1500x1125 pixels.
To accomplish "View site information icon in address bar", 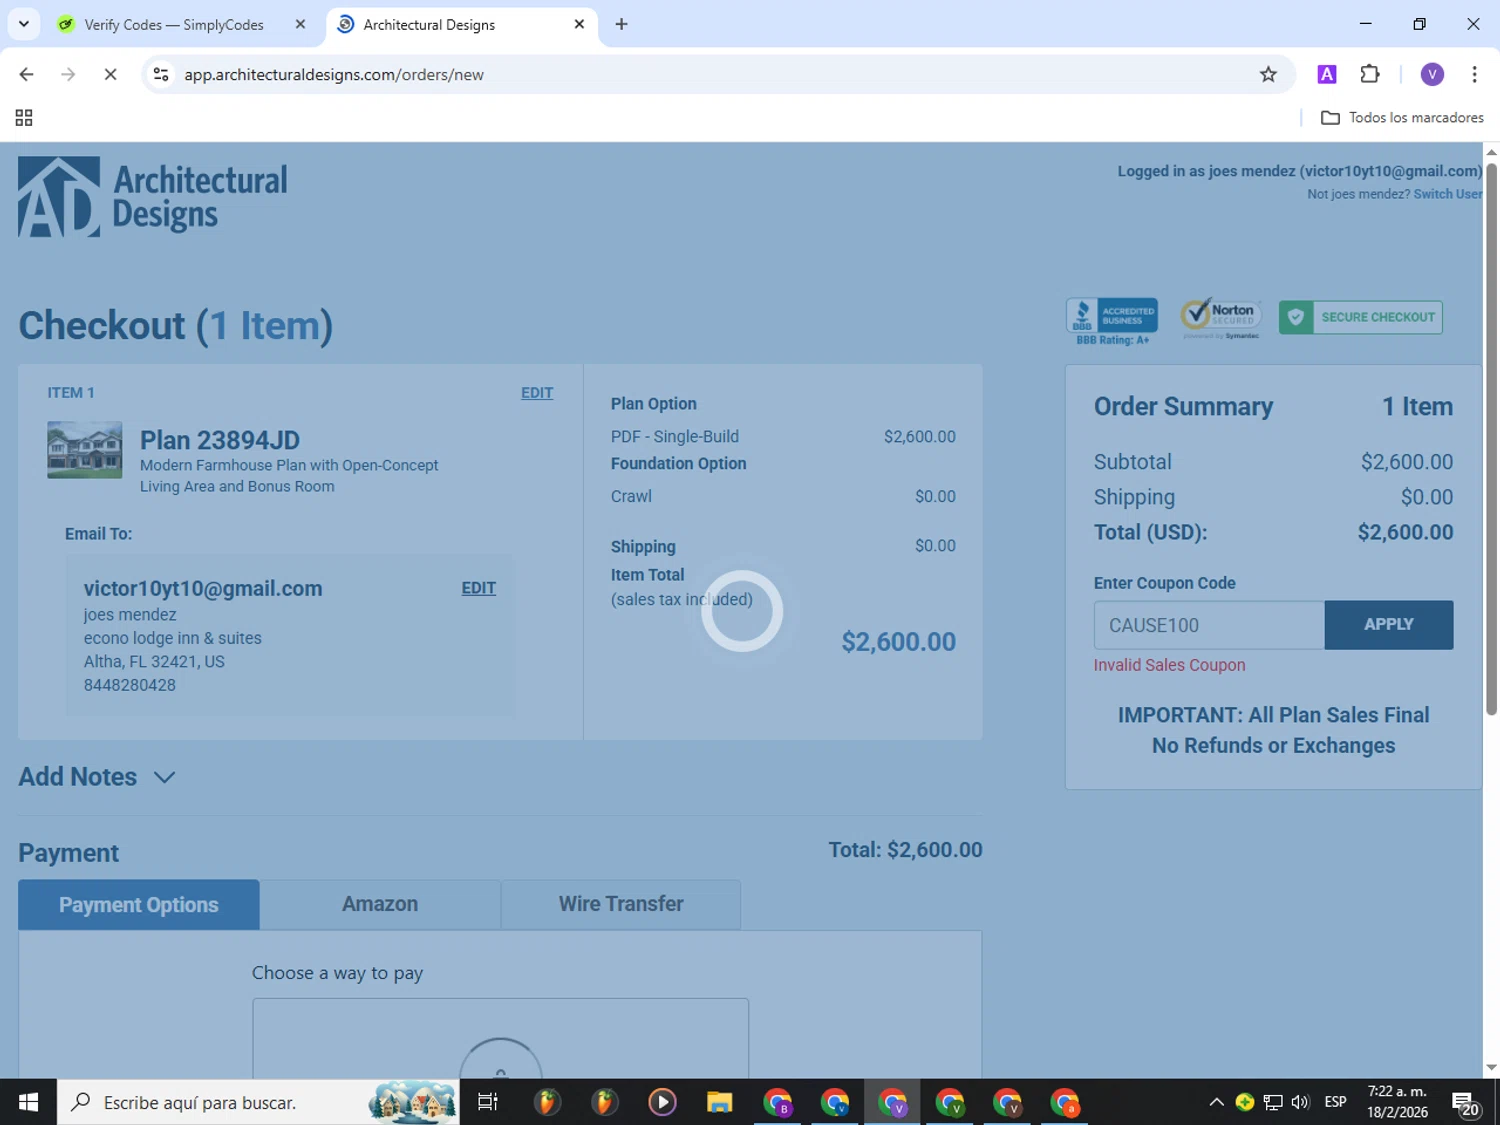I will (x=161, y=74).
